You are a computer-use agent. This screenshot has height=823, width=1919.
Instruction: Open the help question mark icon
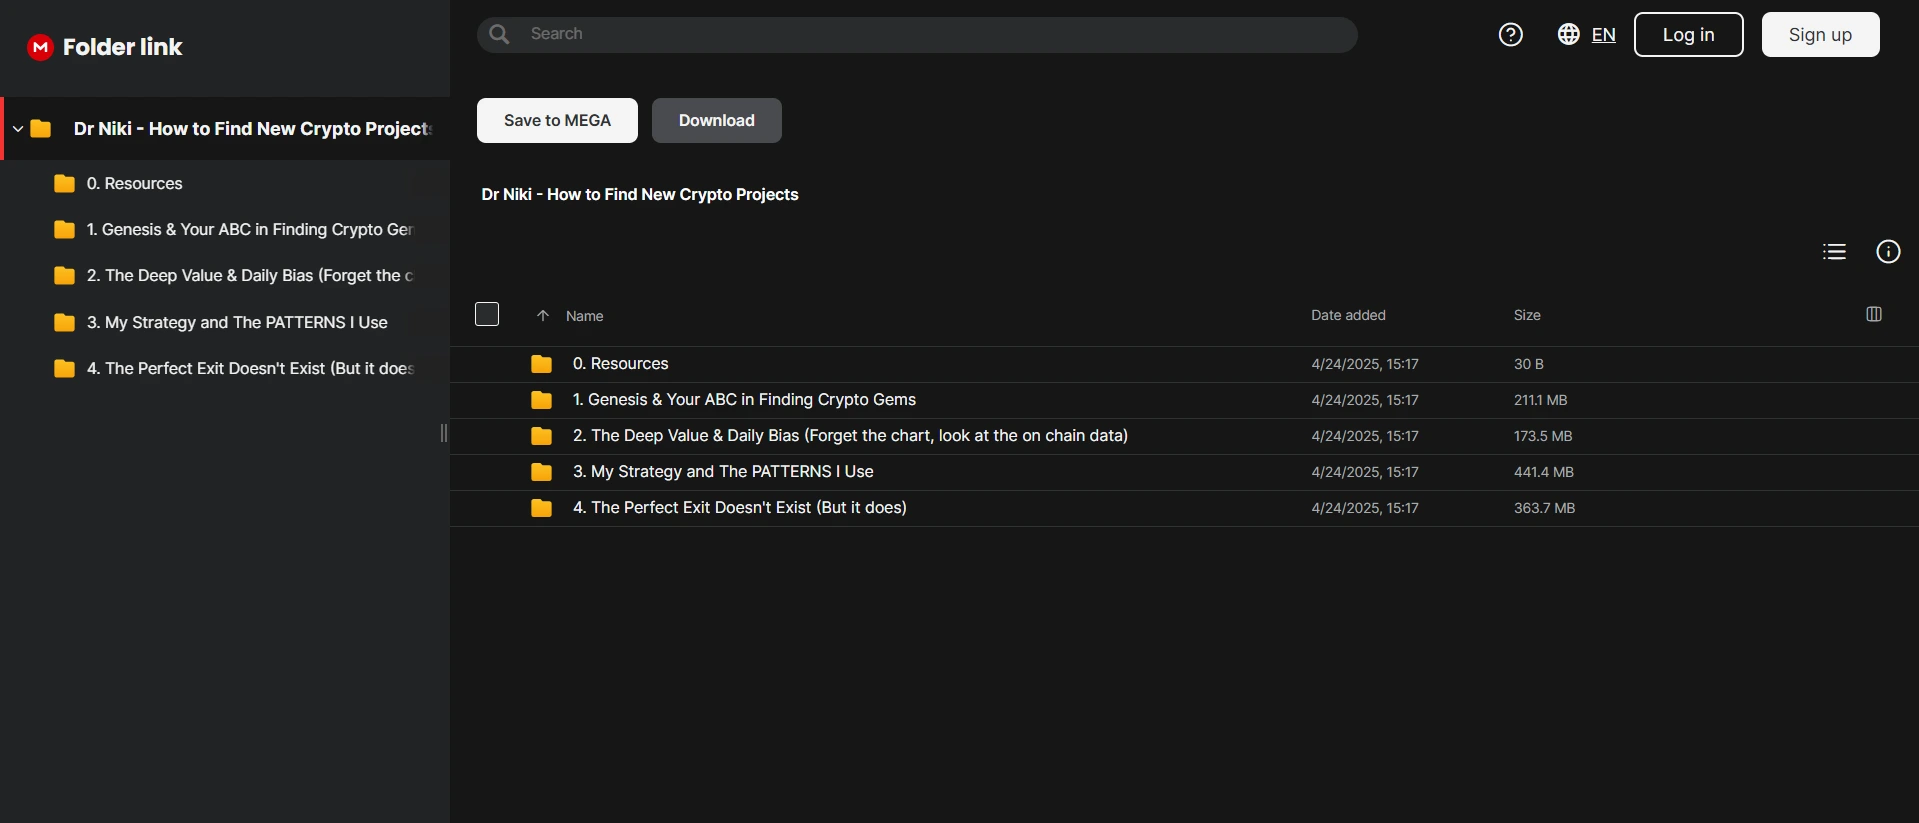click(1511, 35)
